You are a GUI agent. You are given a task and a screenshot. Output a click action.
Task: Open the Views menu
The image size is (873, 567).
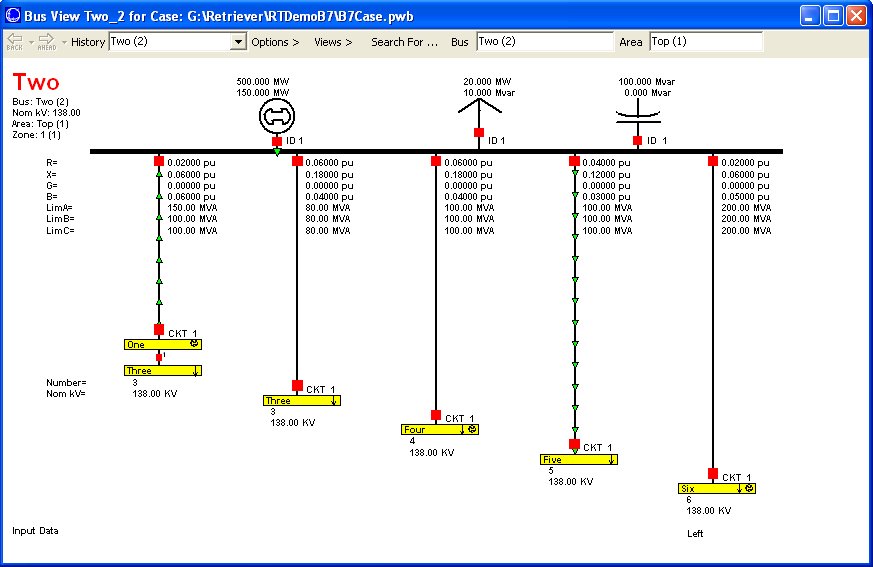[x=333, y=42]
